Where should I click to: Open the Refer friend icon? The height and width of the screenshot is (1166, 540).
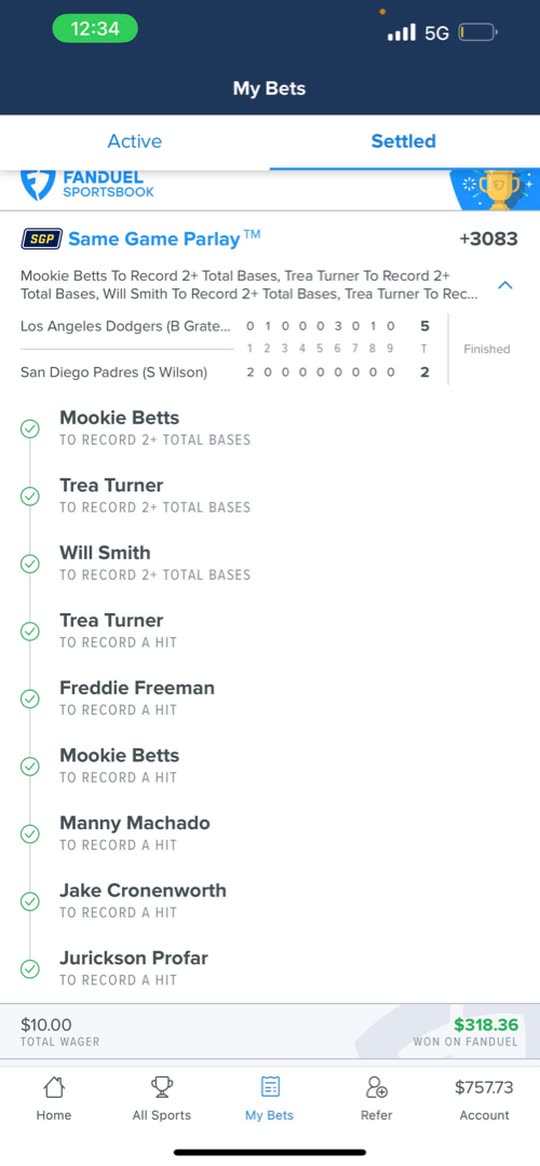376,1088
